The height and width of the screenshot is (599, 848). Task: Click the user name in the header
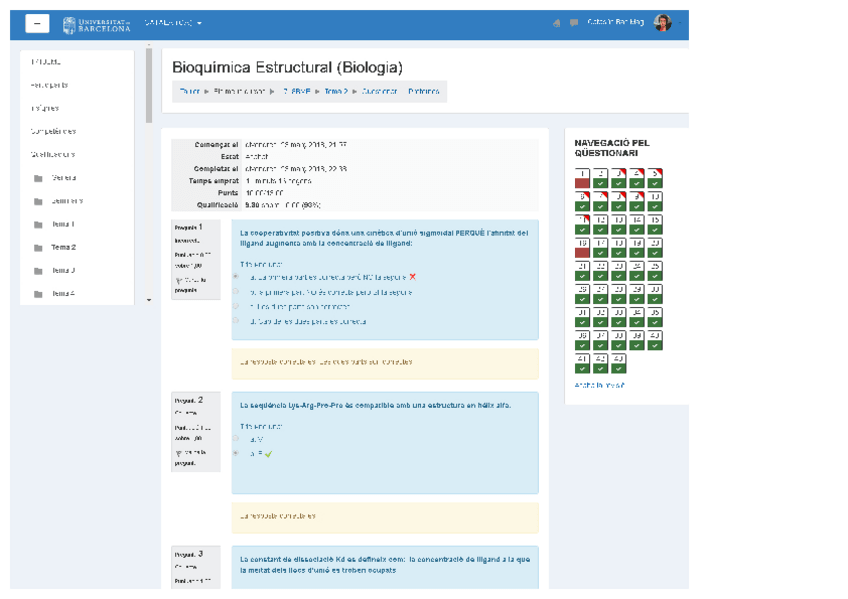(x=615, y=22)
